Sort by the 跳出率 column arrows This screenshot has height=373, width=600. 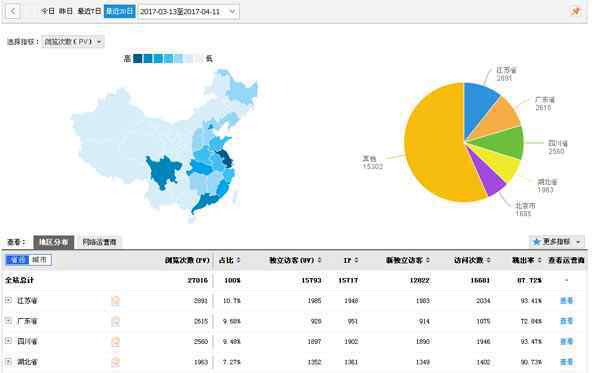pos(540,260)
